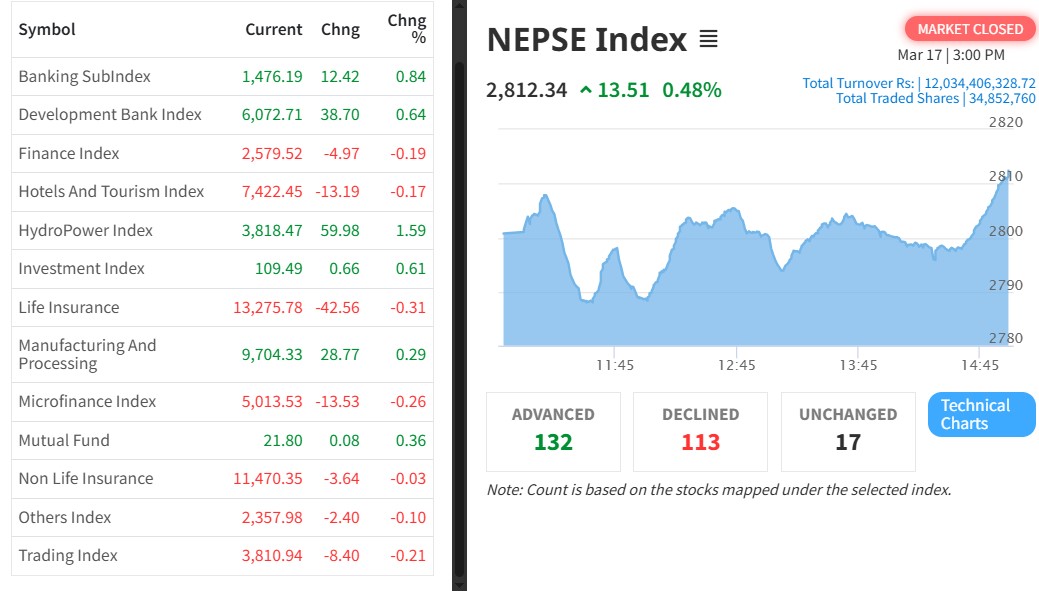The width and height of the screenshot is (1039, 591).
Task: Click the vertical scrollbar beside the table
Action: point(459,300)
